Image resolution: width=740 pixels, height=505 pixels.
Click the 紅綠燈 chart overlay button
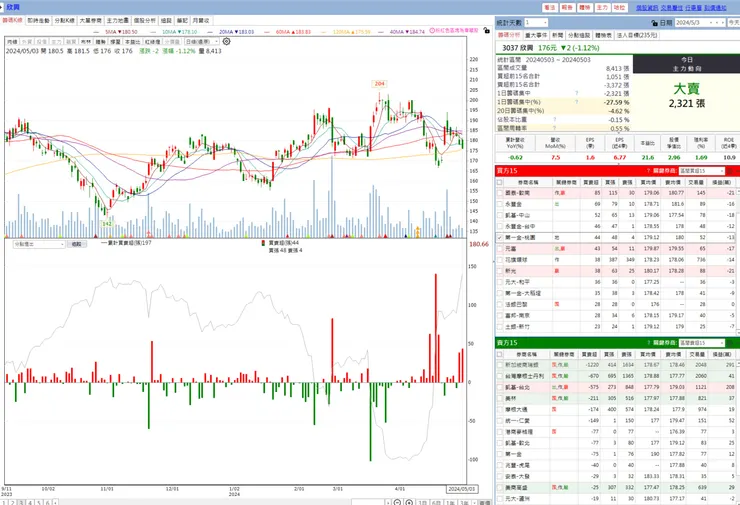click(152, 42)
